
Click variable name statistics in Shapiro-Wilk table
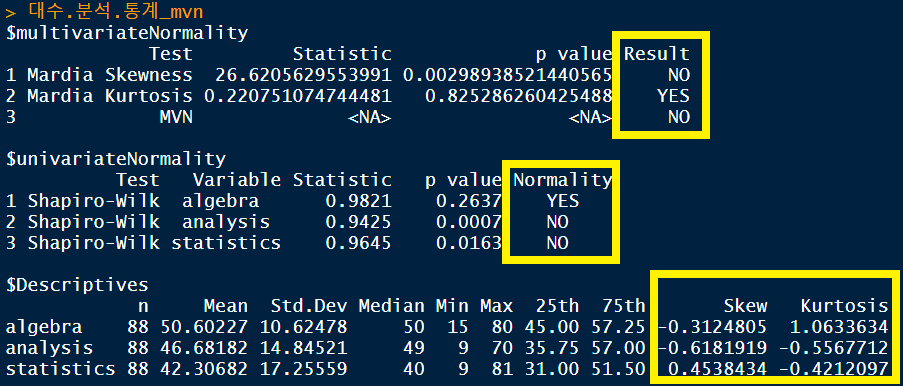tap(226, 243)
